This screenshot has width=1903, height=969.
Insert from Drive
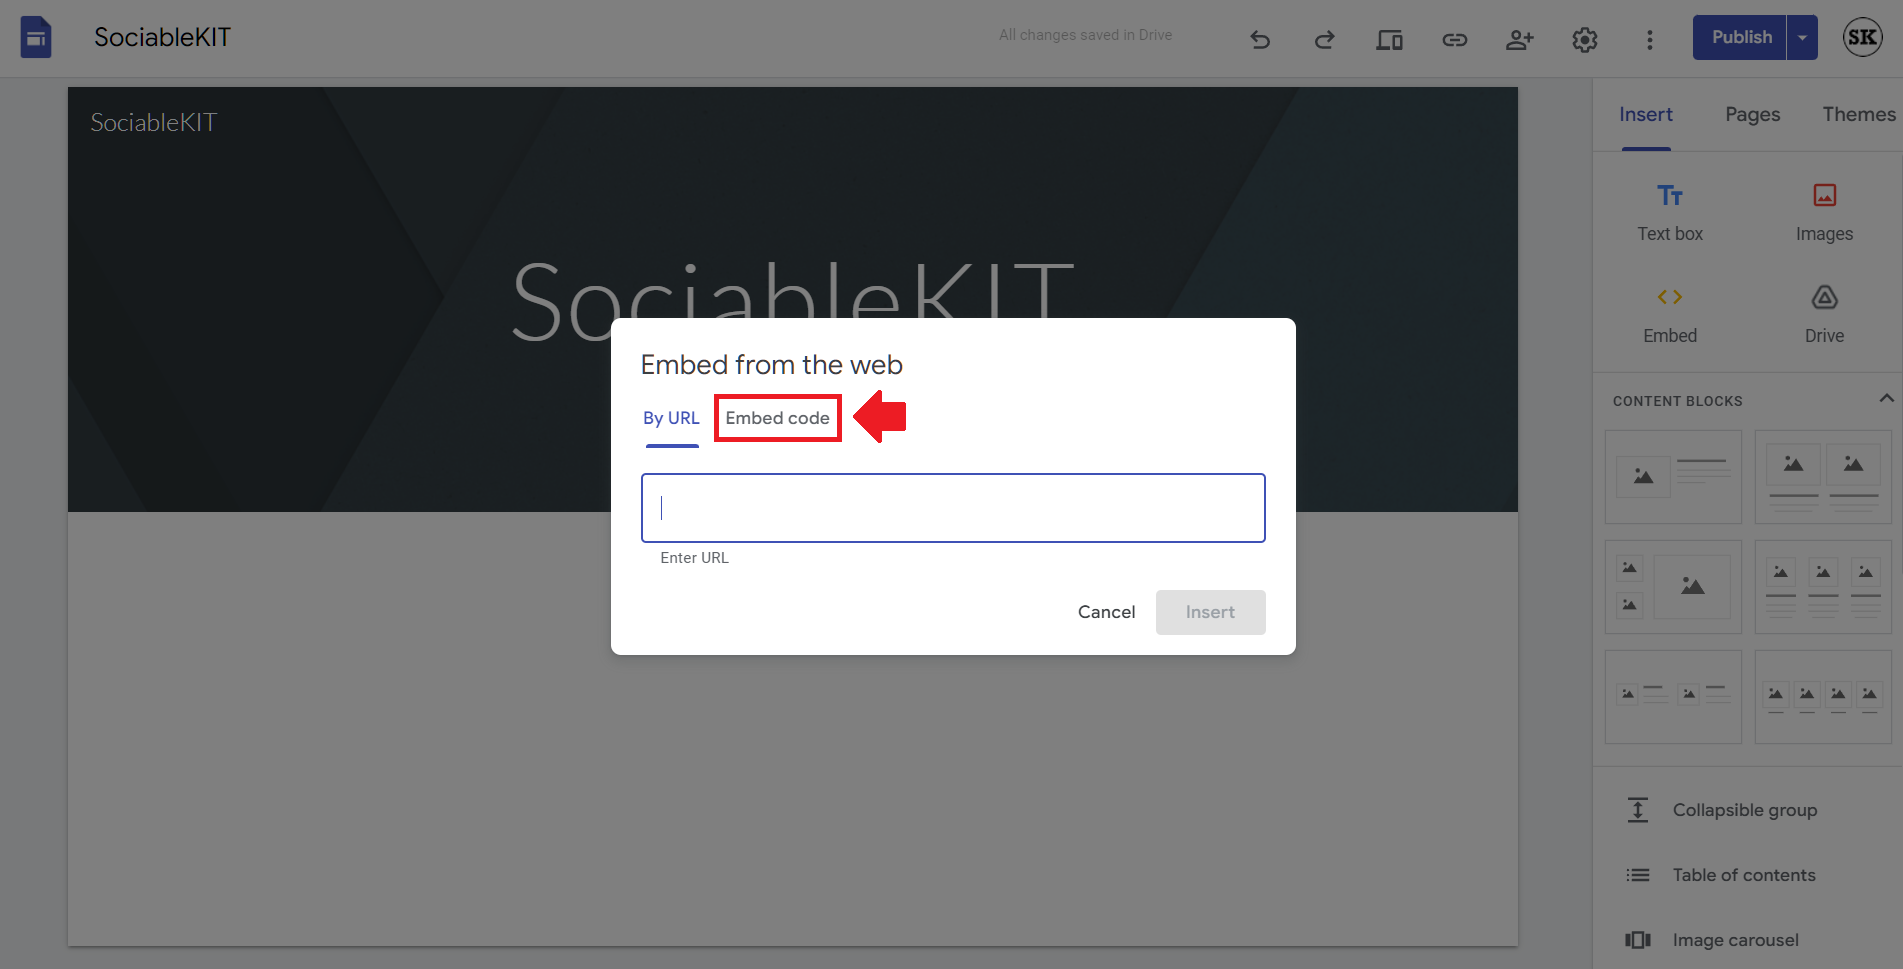(1824, 315)
